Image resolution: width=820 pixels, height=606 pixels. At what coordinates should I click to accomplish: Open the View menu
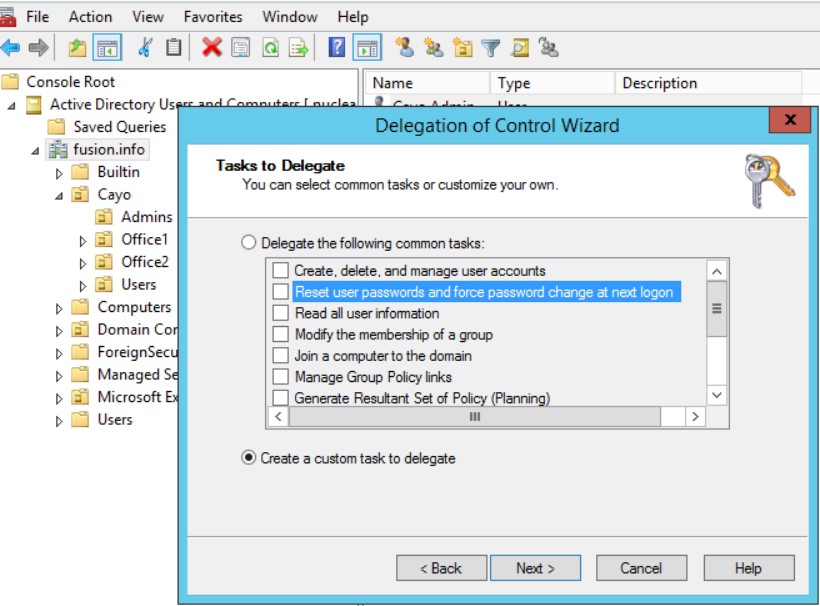pyautogui.click(x=148, y=17)
